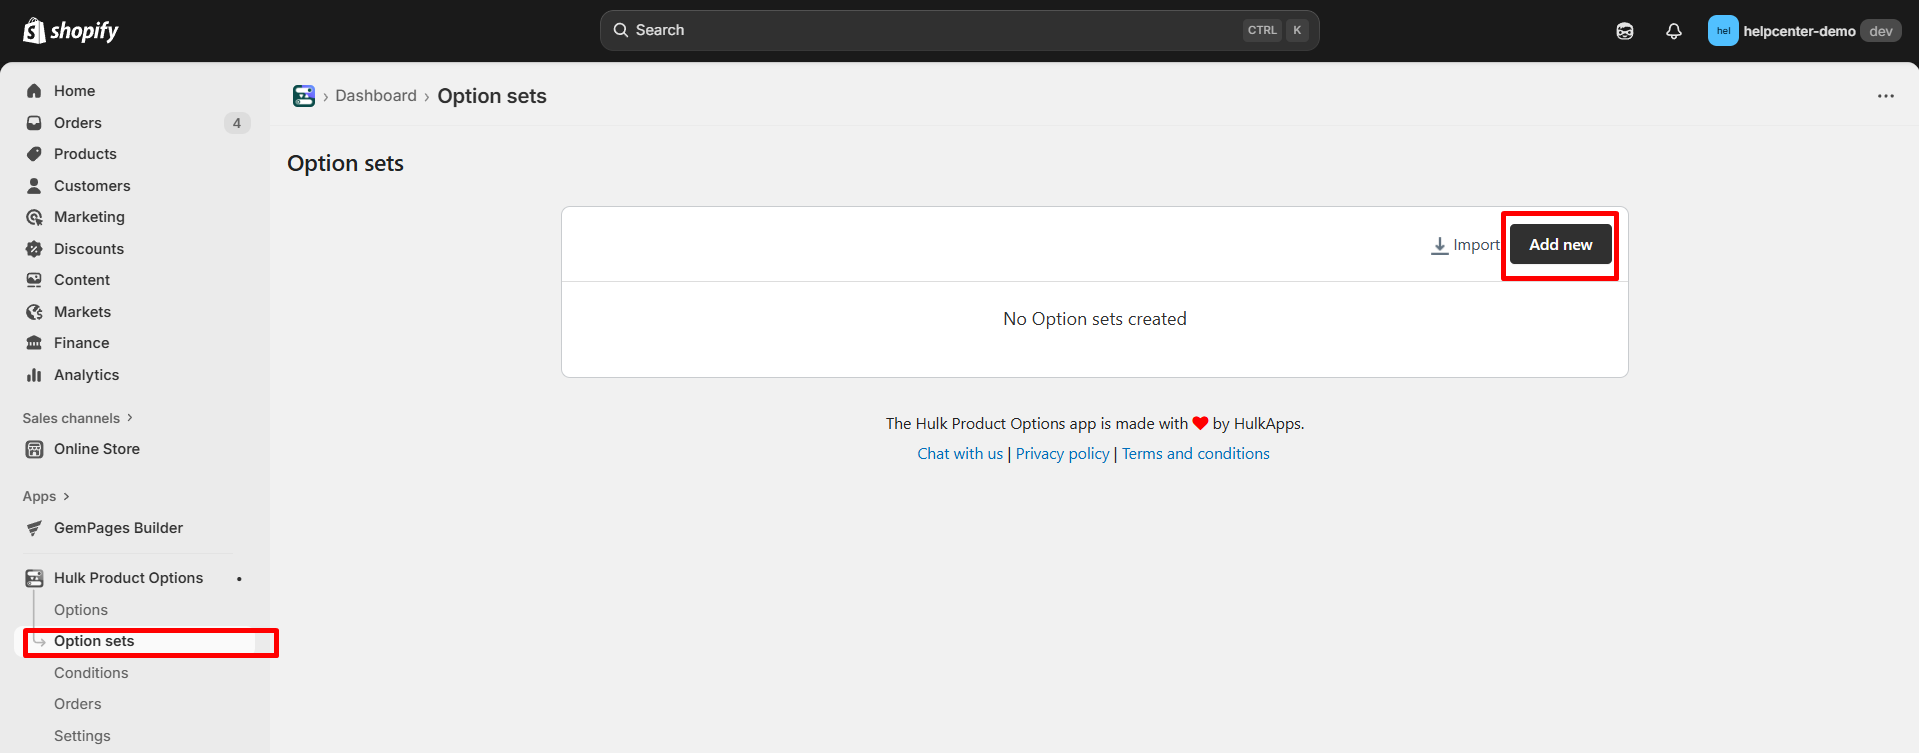Screen dimensions: 1919x753
Task: Click the Home icon in the sidebar
Action: (34, 91)
